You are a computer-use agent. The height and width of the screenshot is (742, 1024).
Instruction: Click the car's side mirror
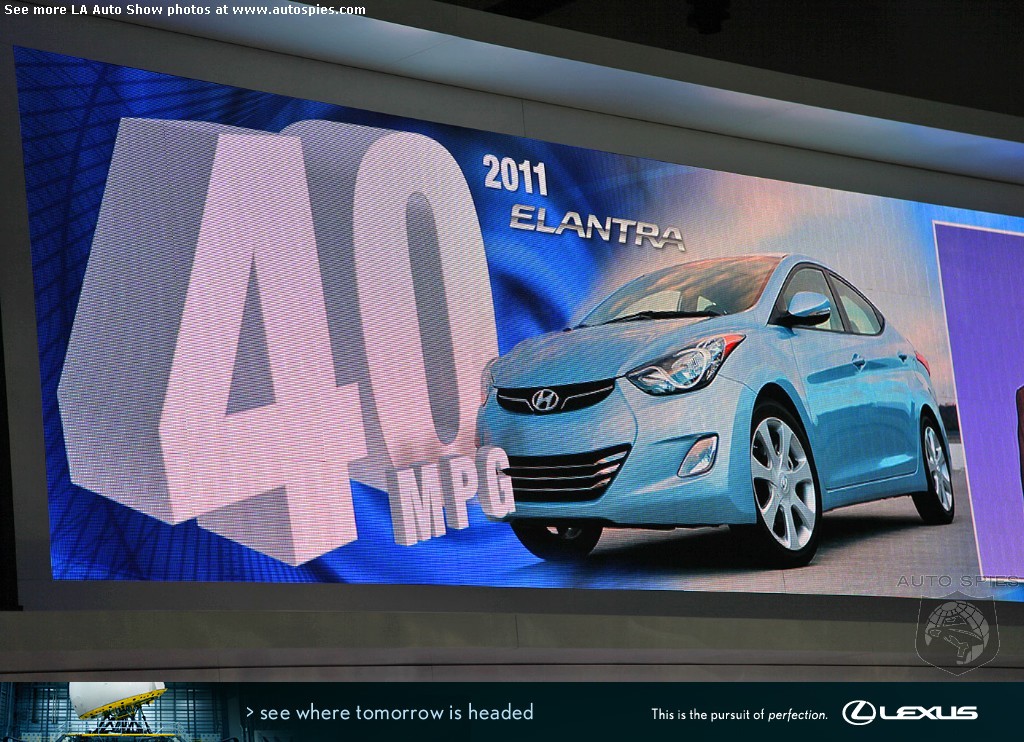806,308
